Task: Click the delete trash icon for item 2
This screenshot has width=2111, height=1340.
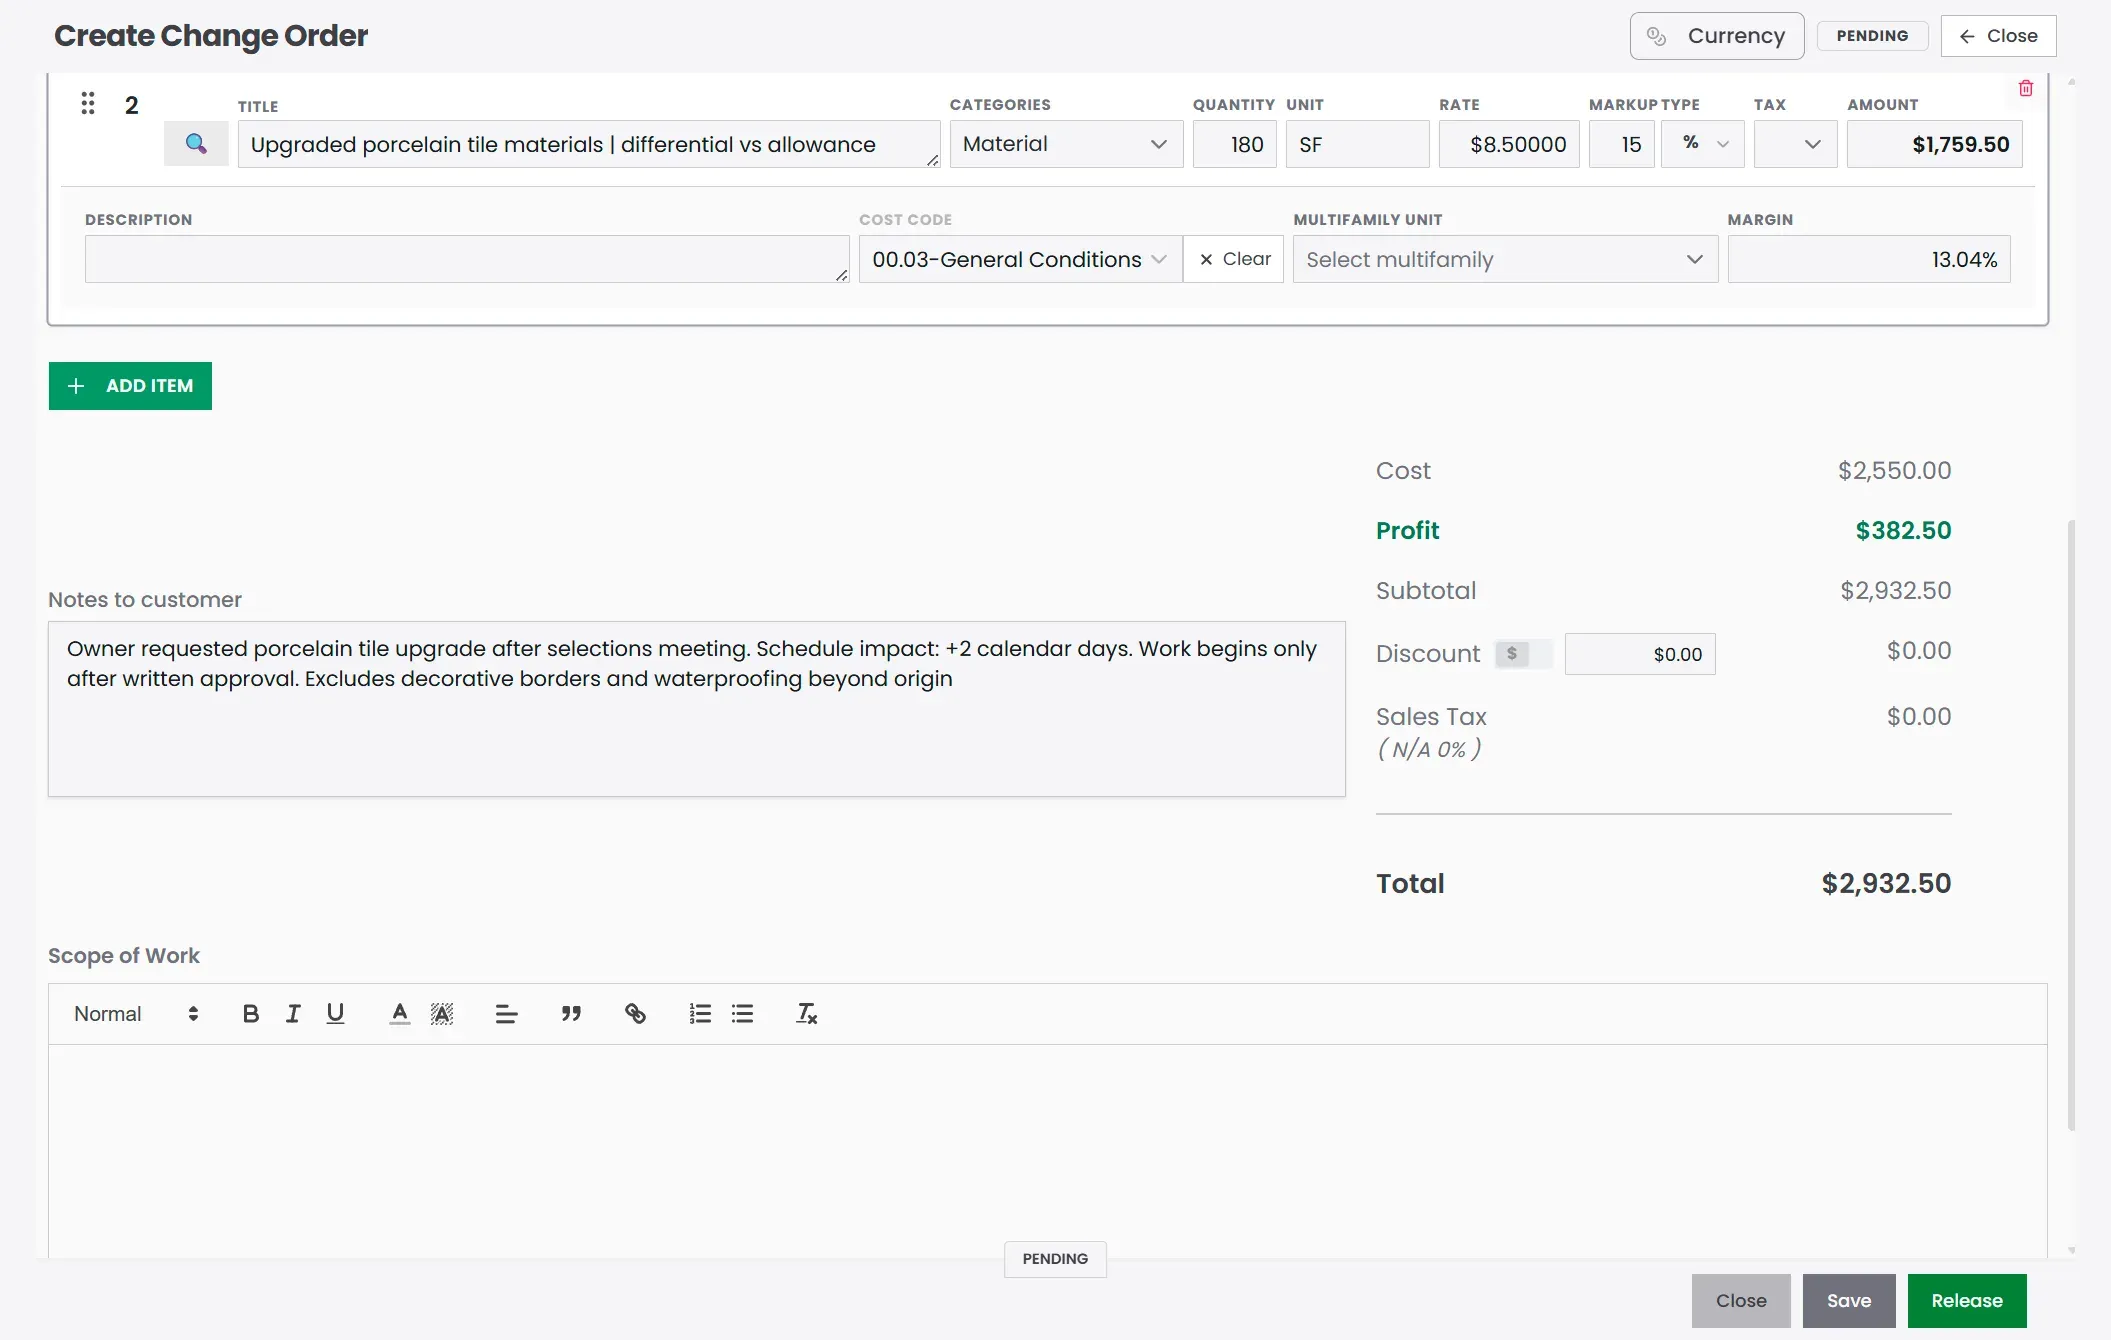Action: (2026, 88)
